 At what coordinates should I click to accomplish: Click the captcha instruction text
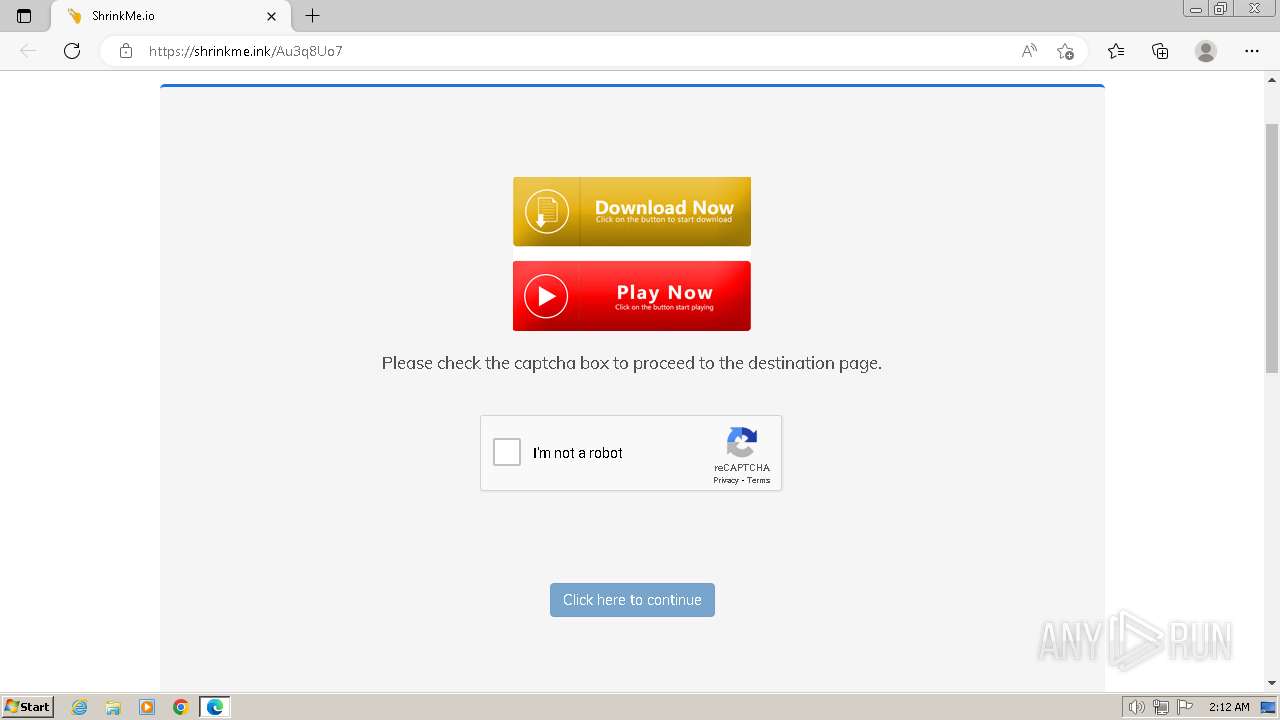[632, 363]
